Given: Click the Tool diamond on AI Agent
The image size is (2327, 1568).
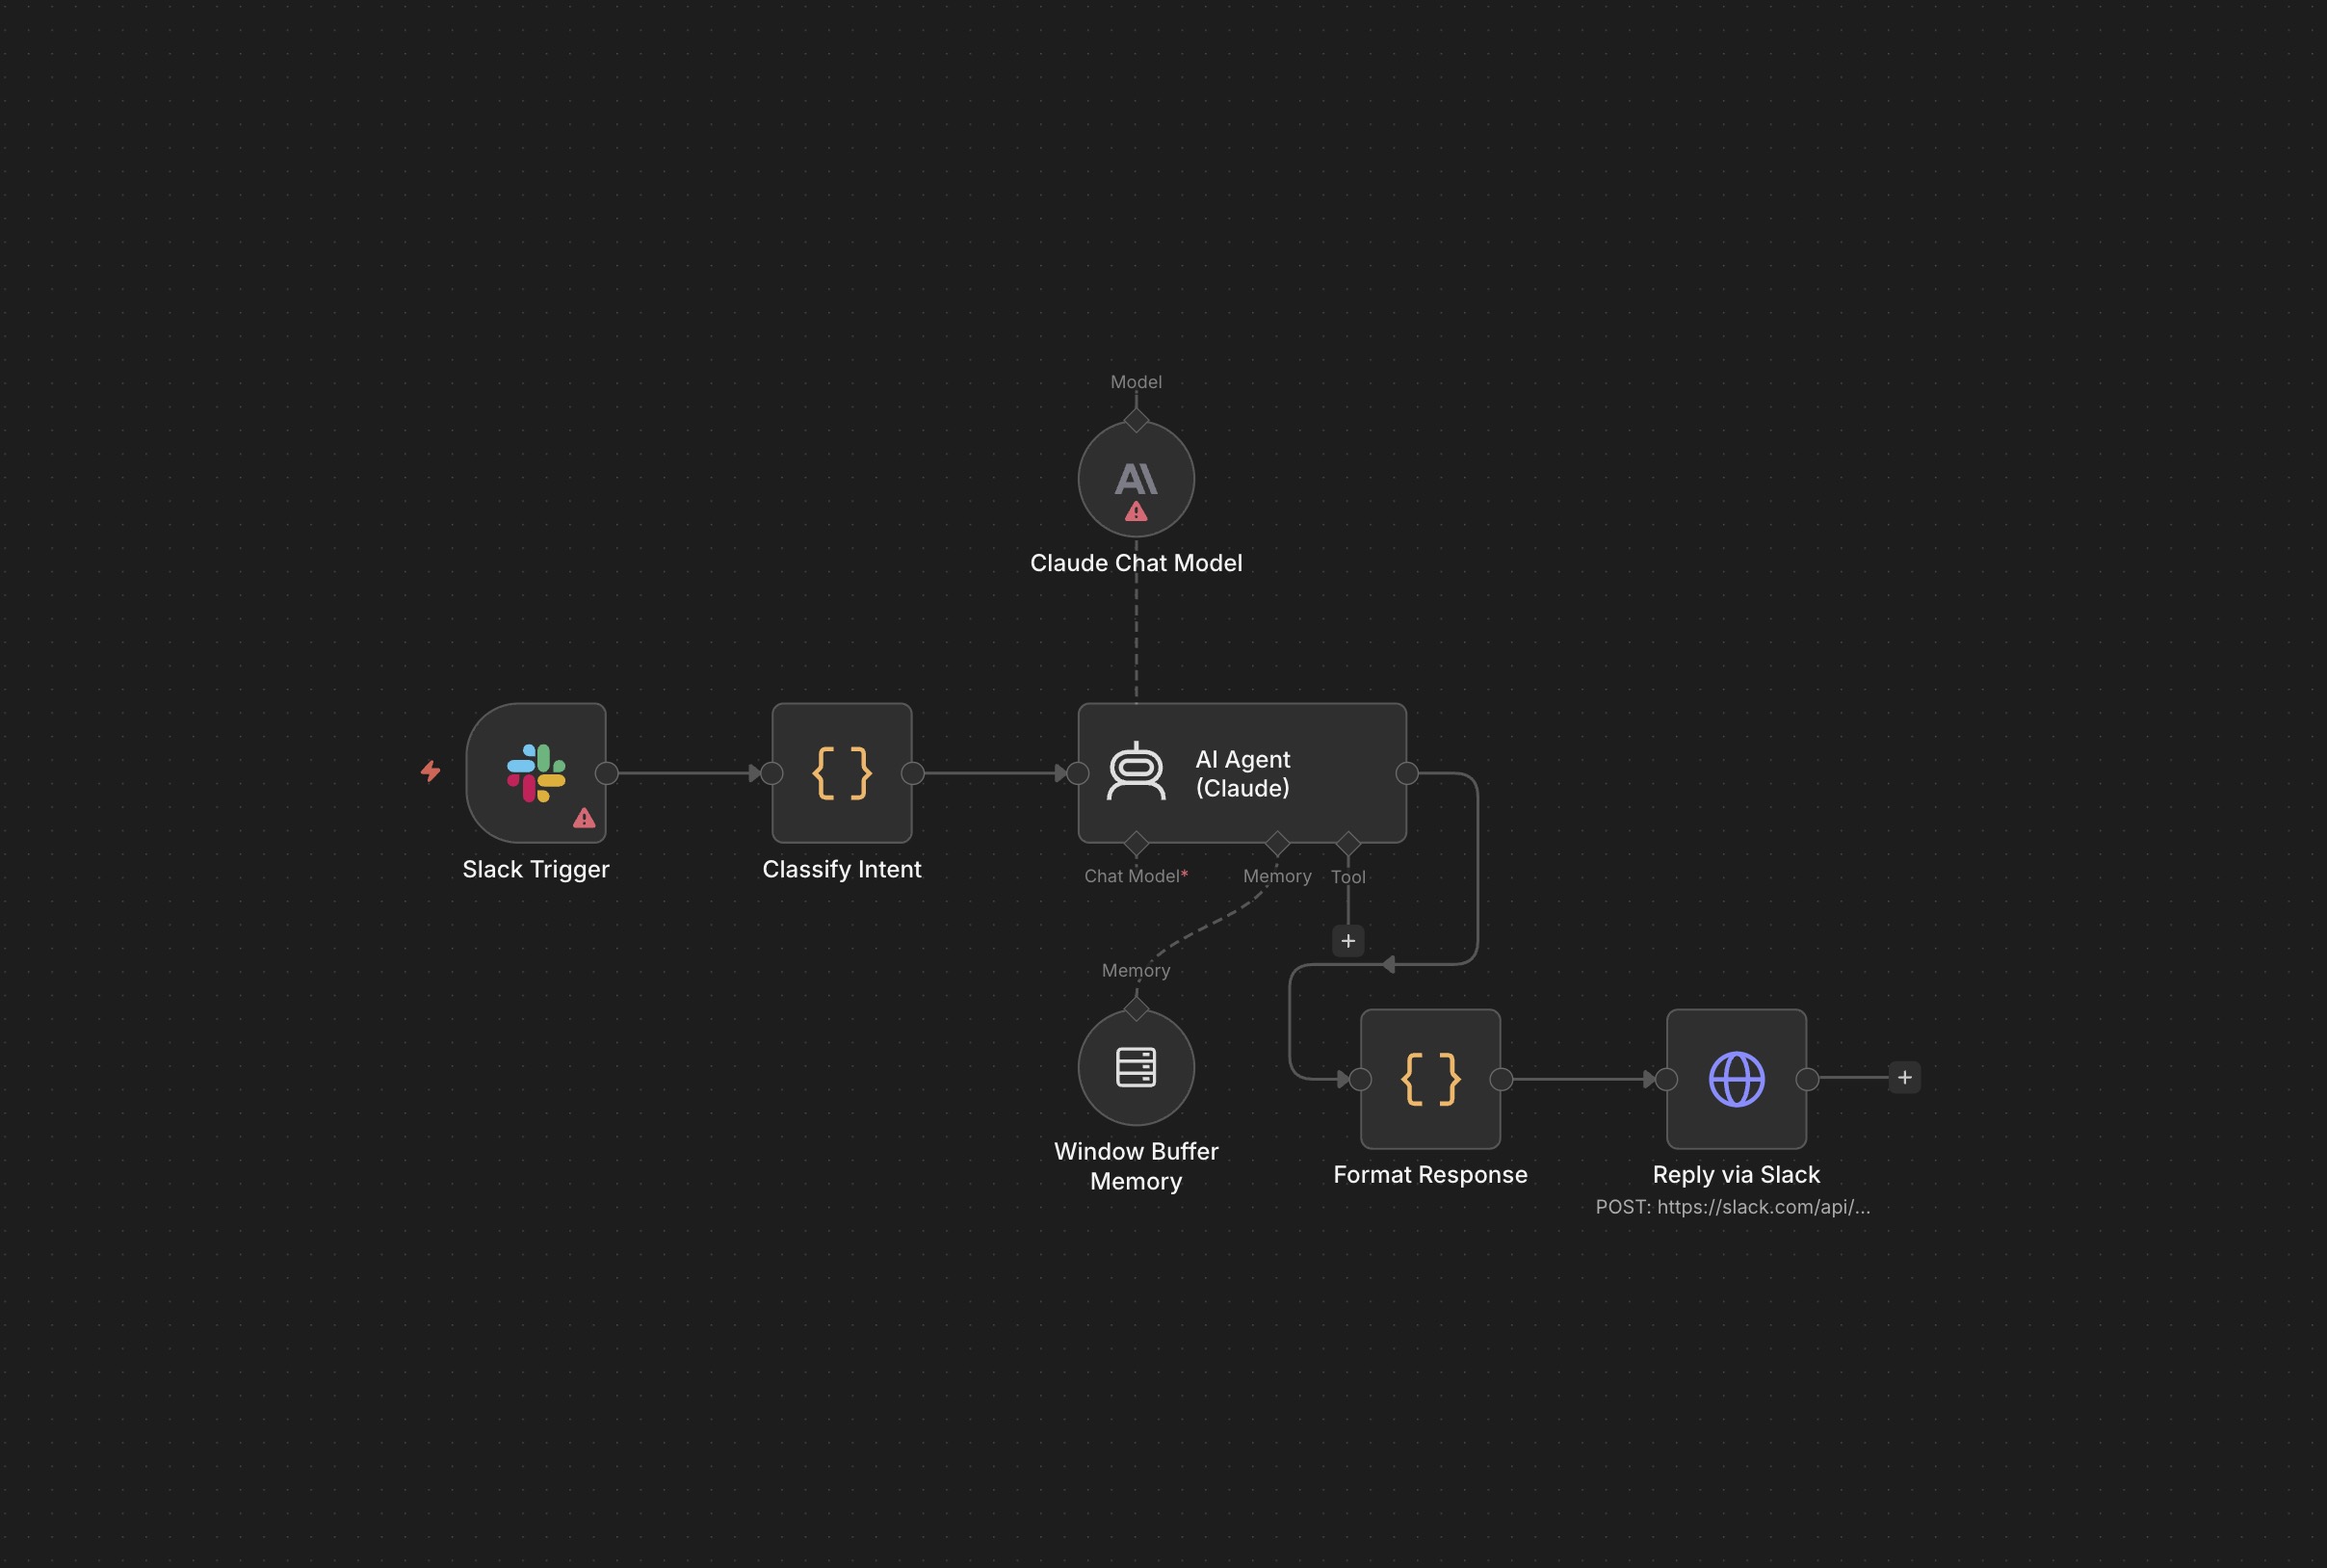Looking at the screenshot, I should (1348, 843).
